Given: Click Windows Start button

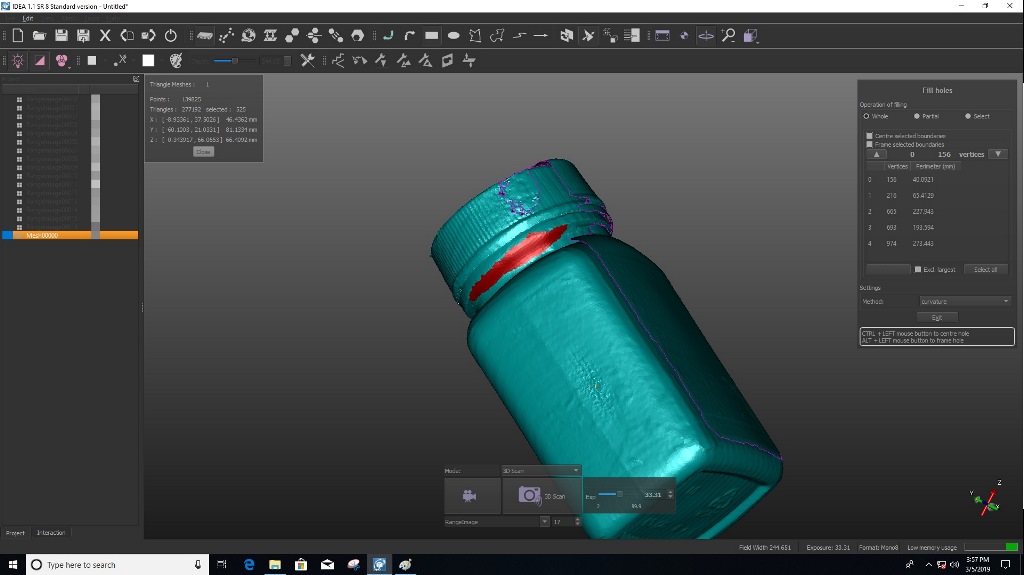Looking at the screenshot, I should coord(12,565).
